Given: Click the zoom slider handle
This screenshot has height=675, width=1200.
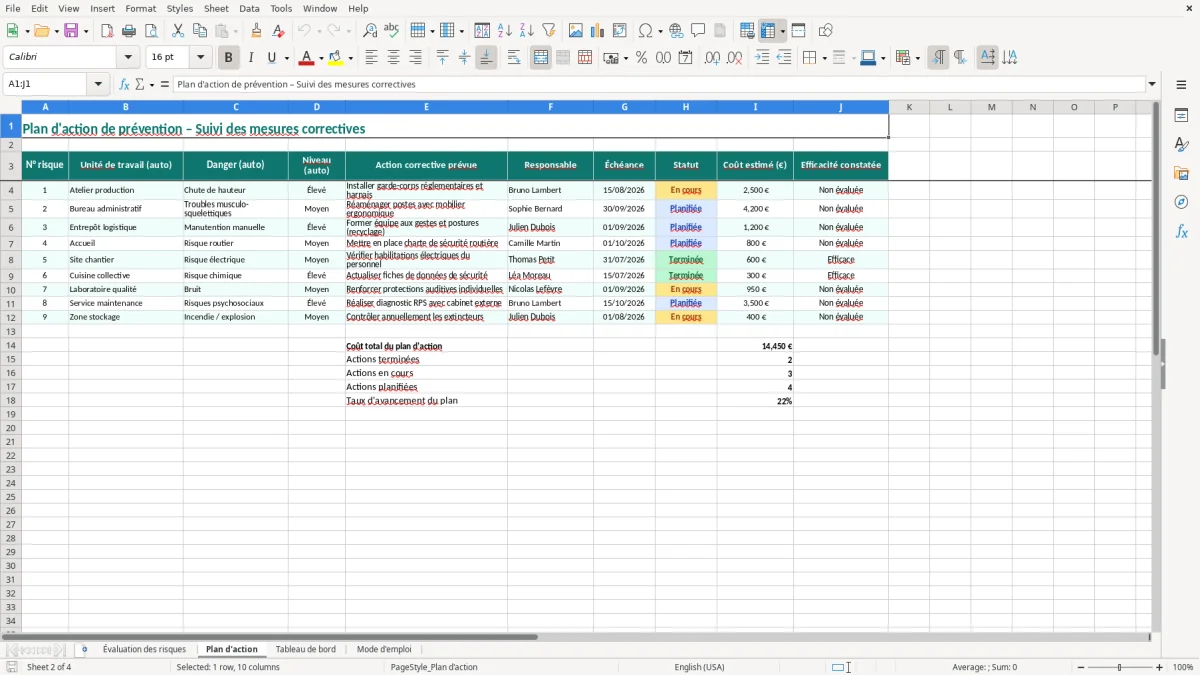Looking at the screenshot, I should [x=1120, y=667].
